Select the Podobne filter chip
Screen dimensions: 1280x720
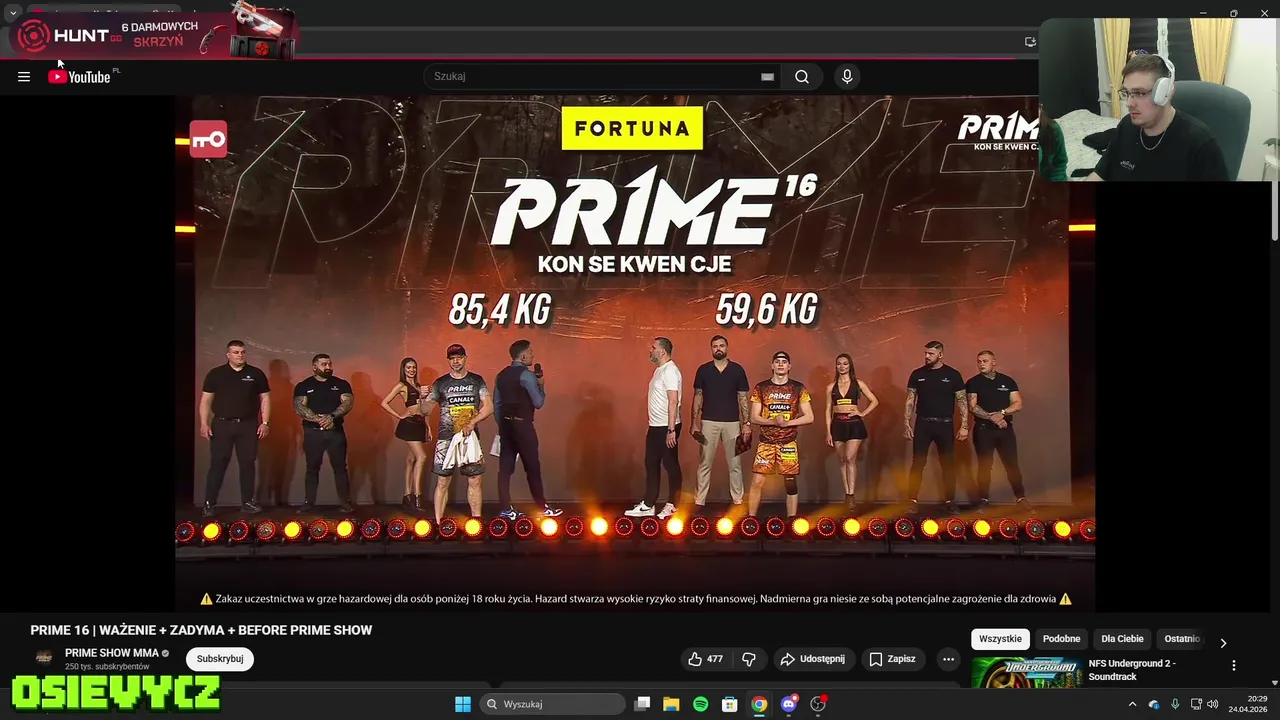point(1061,639)
